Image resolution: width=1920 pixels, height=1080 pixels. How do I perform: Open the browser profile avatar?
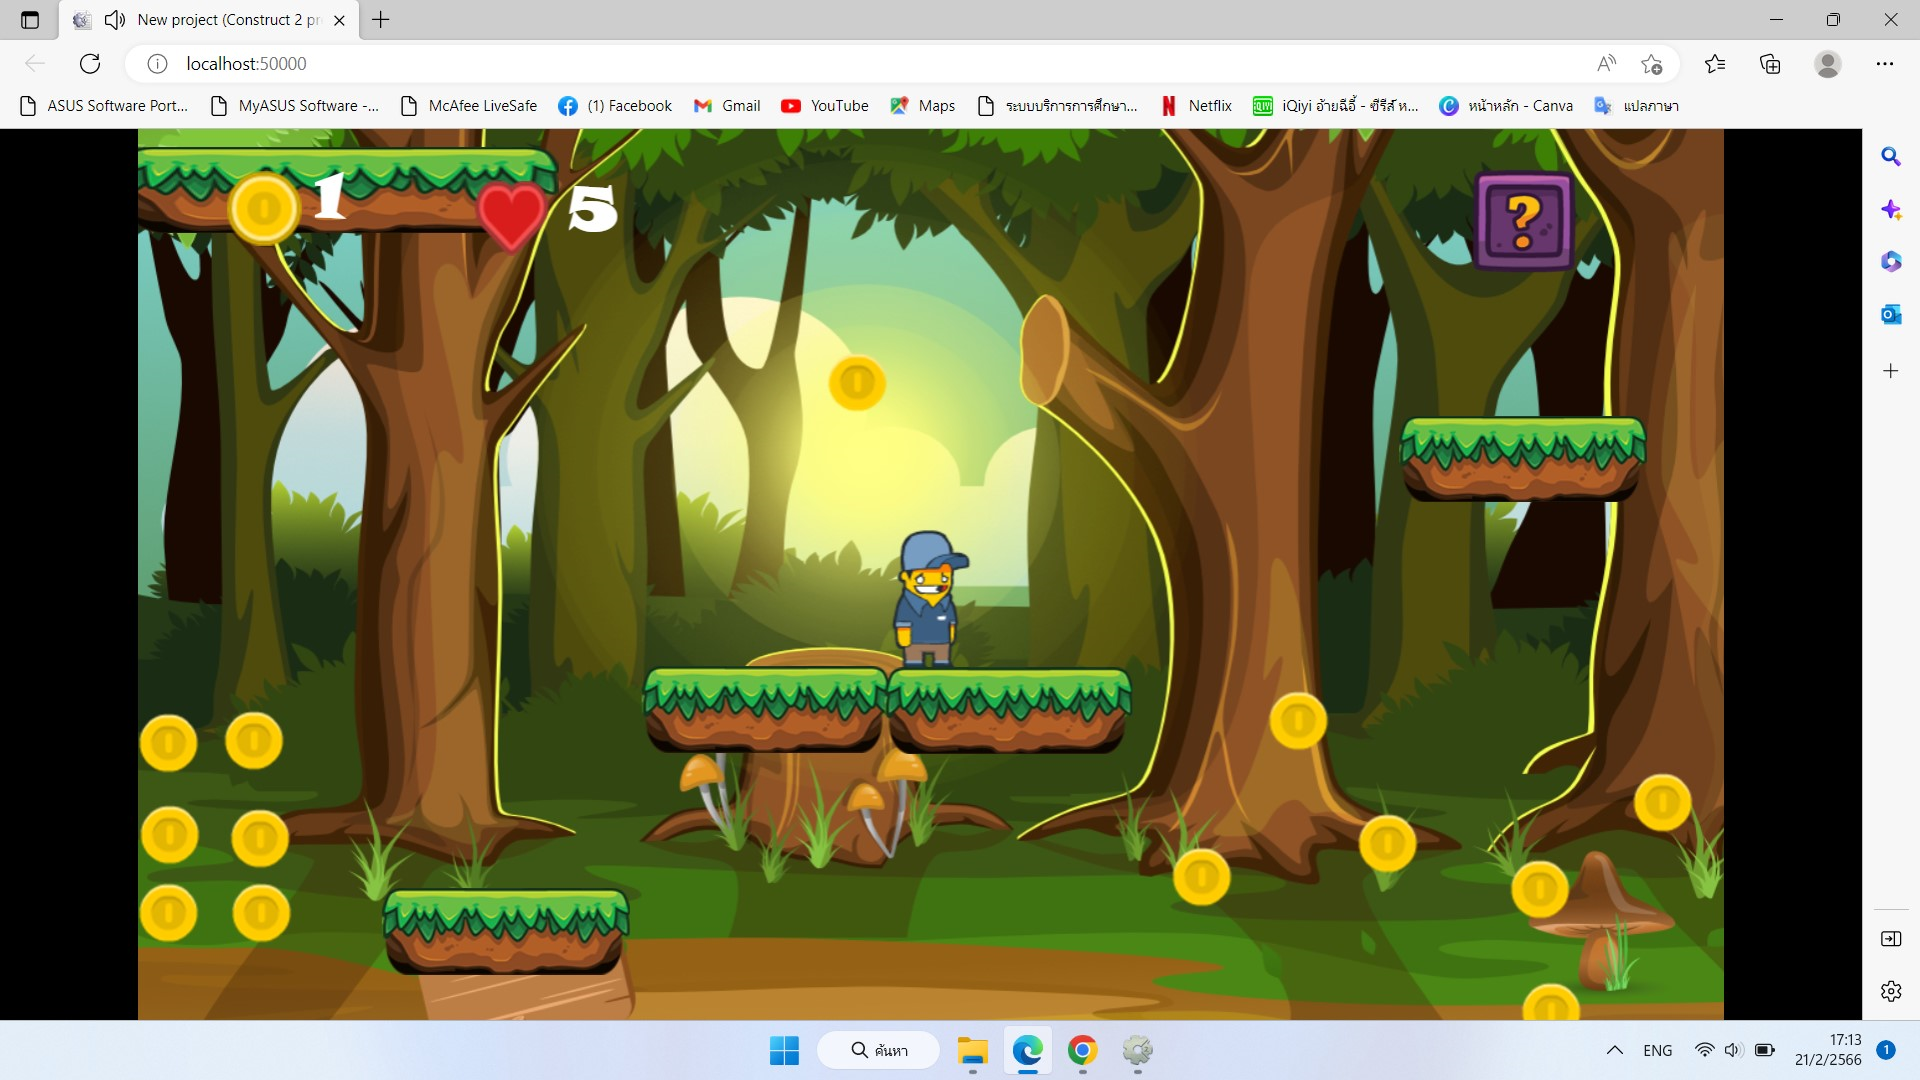pos(1828,64)
